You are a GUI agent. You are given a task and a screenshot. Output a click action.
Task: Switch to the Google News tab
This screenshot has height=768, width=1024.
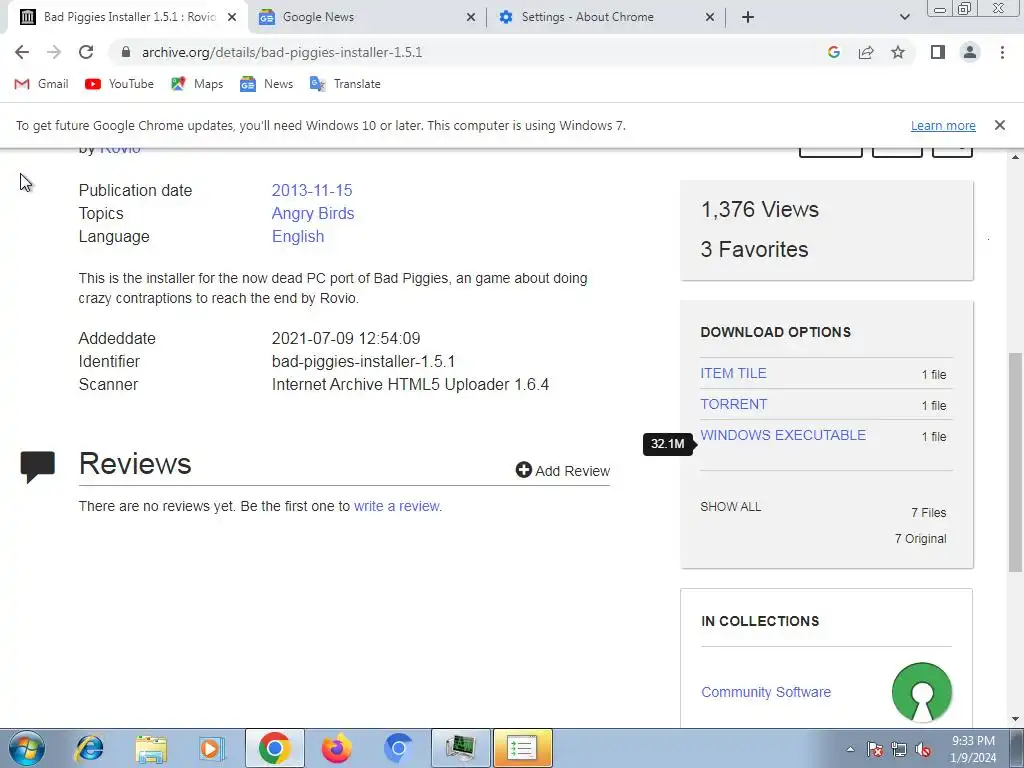[366, 17]
